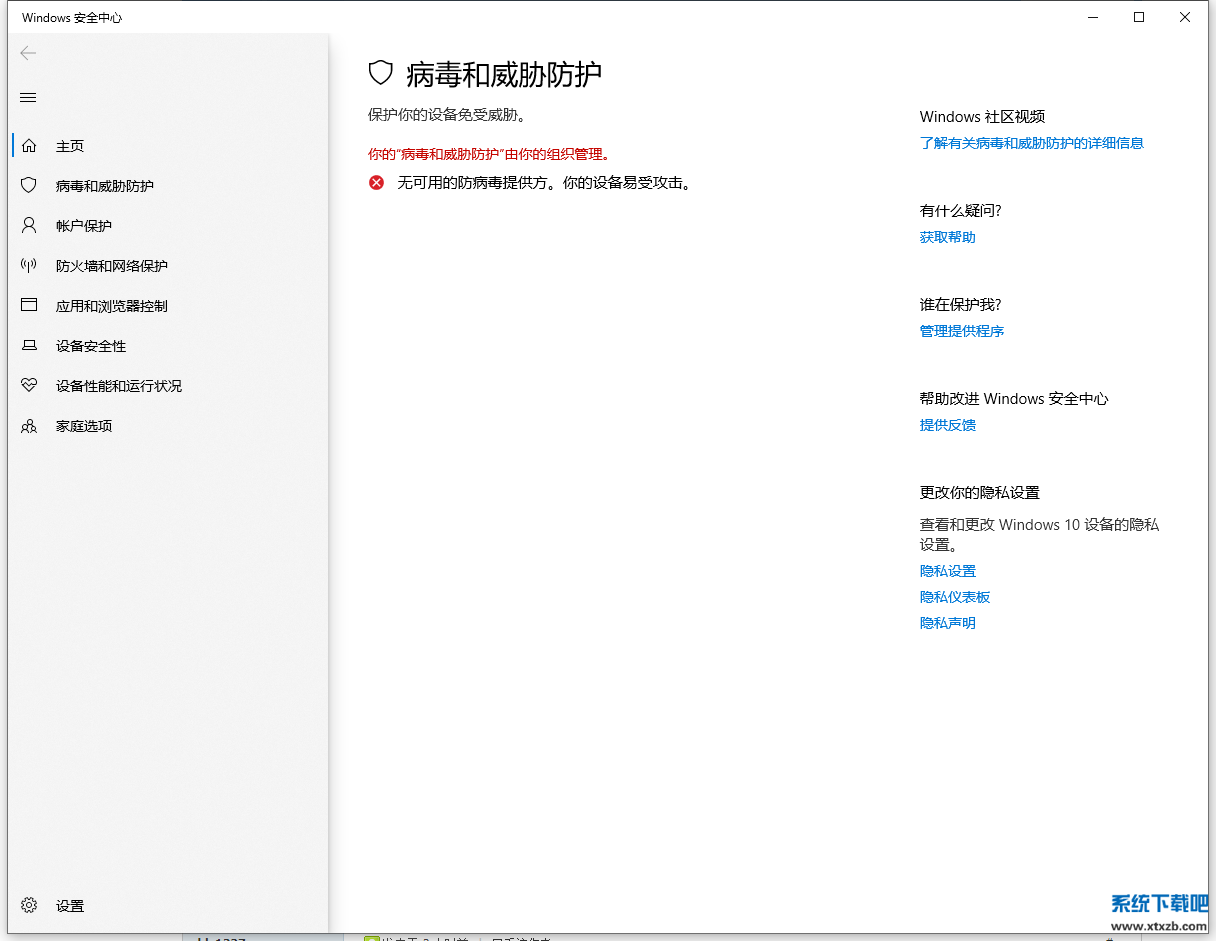1216x941 pixels.
Task: Click the back navigation arrow
Action: [x=28, y=53]
